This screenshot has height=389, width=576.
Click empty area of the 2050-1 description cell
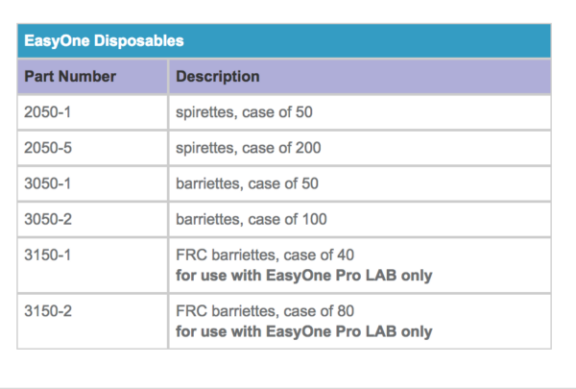[x=432, y=112]
